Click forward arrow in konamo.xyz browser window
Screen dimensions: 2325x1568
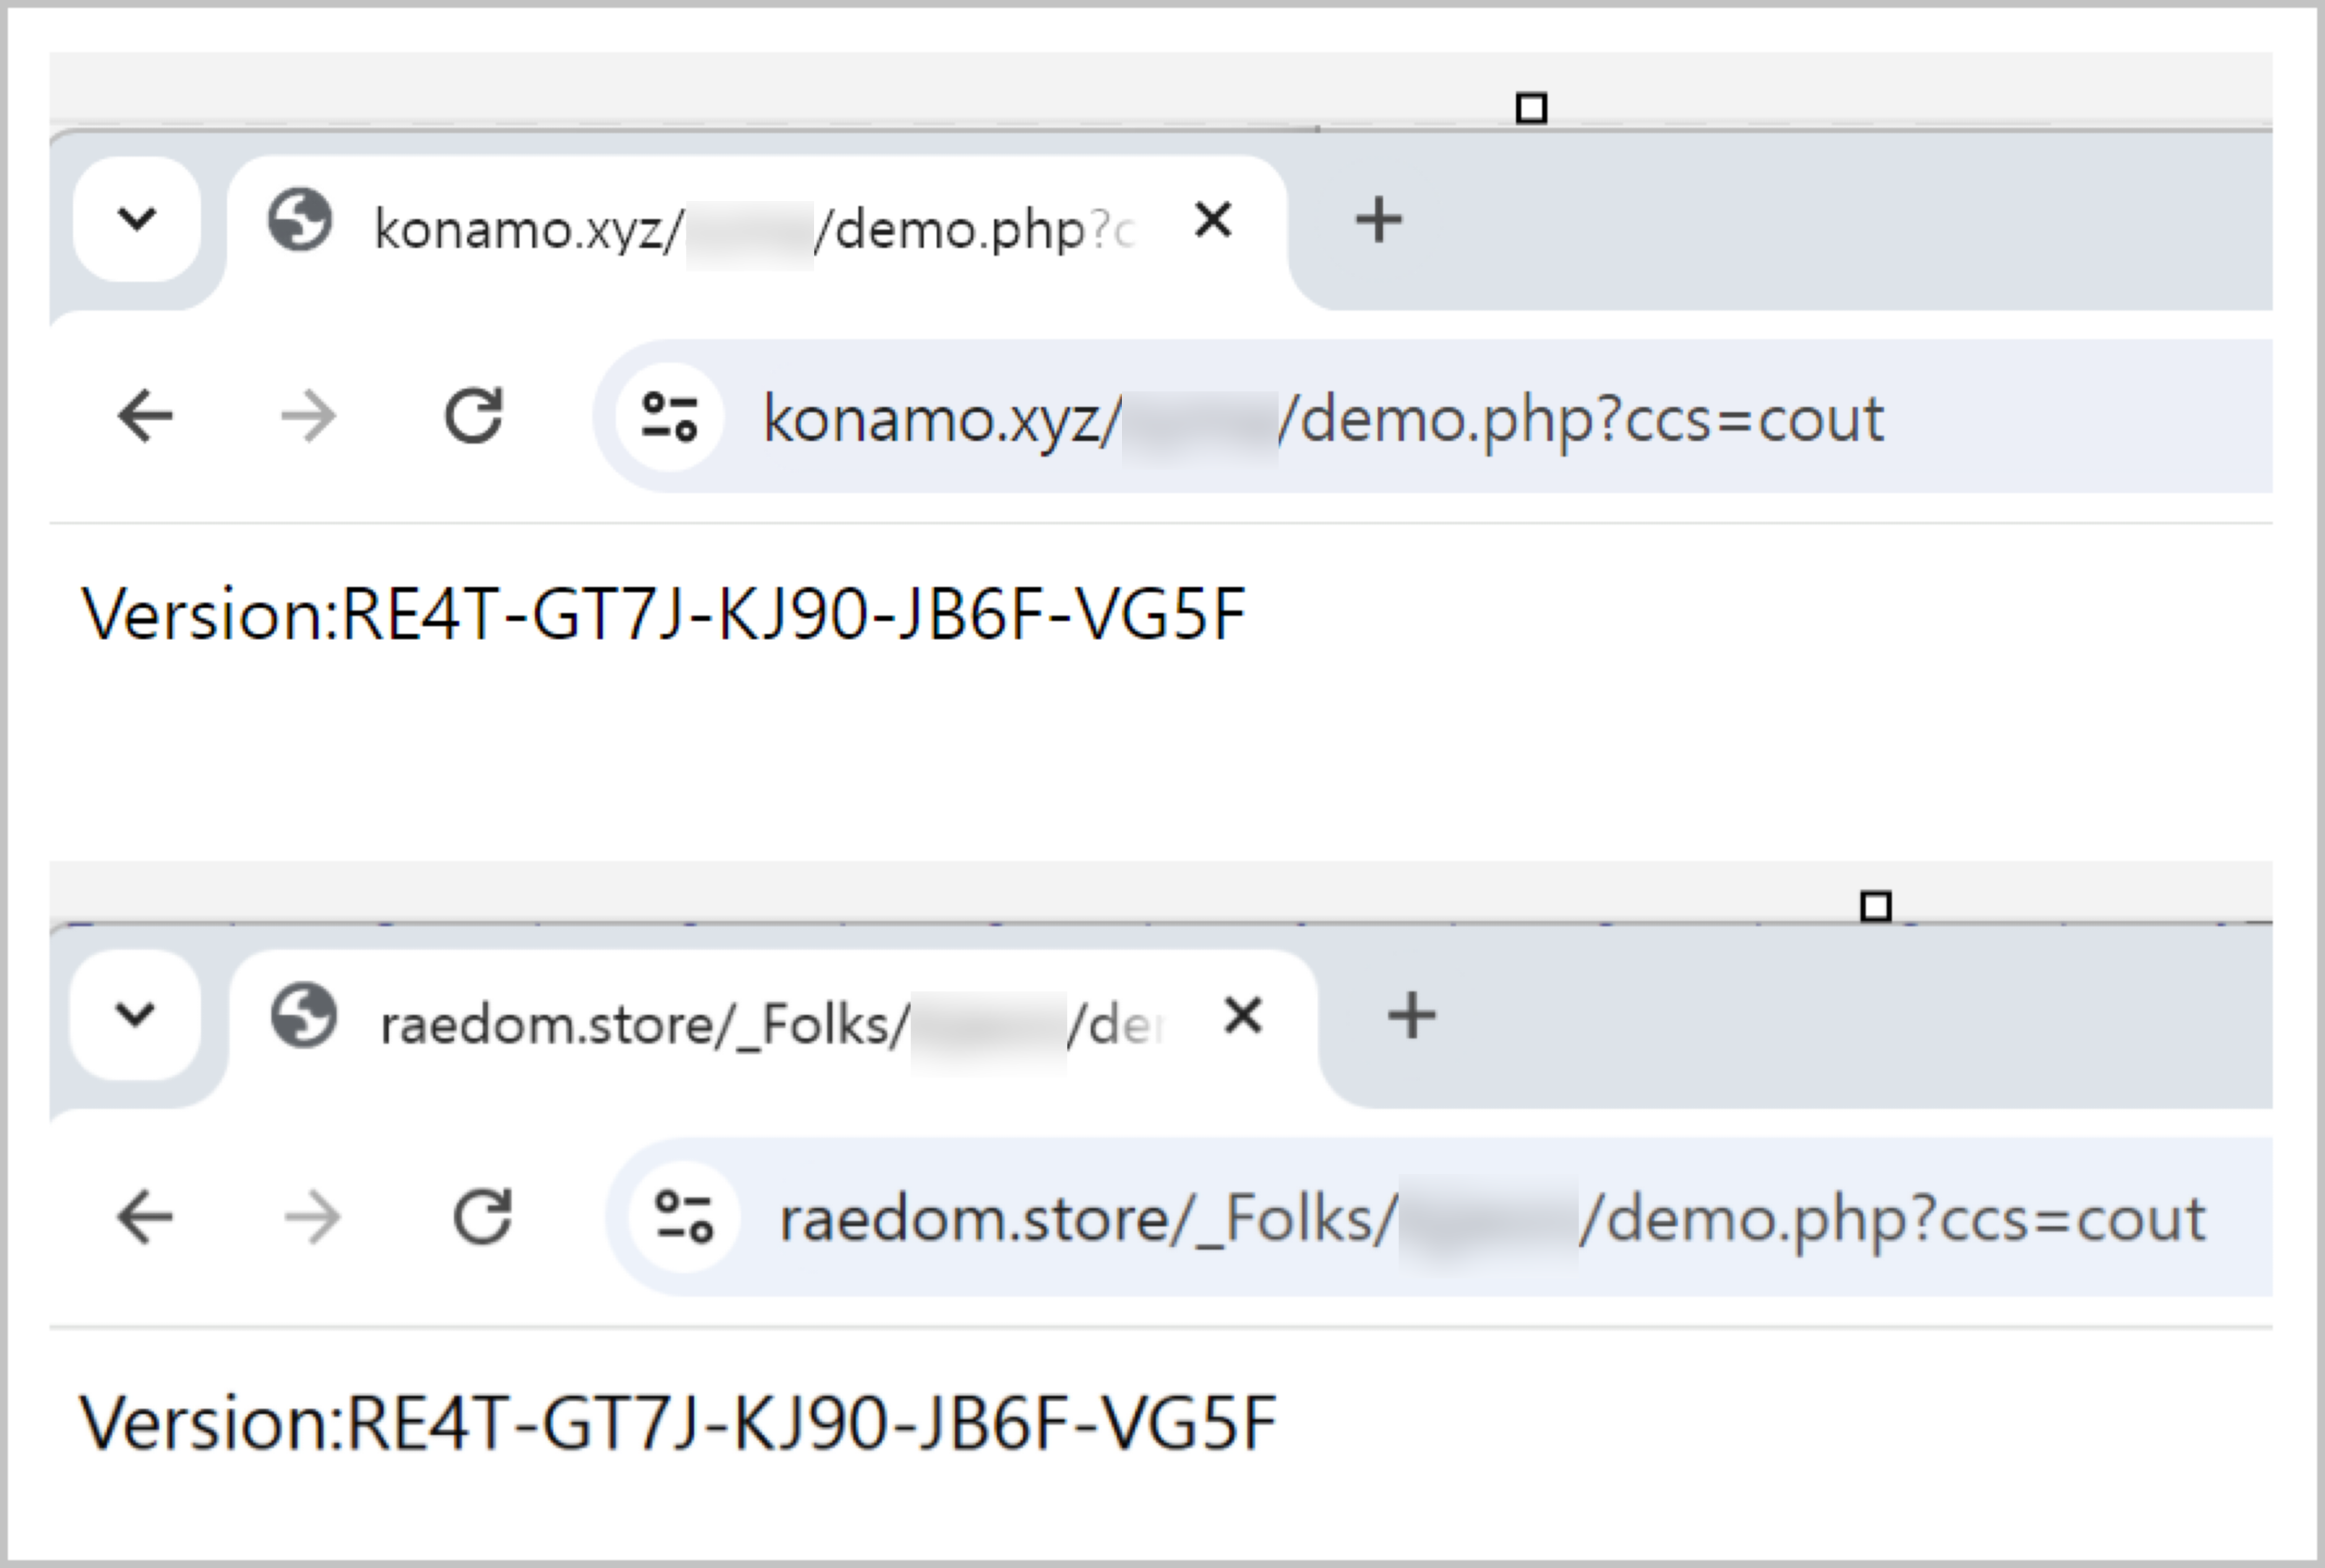tap(308, 416)
